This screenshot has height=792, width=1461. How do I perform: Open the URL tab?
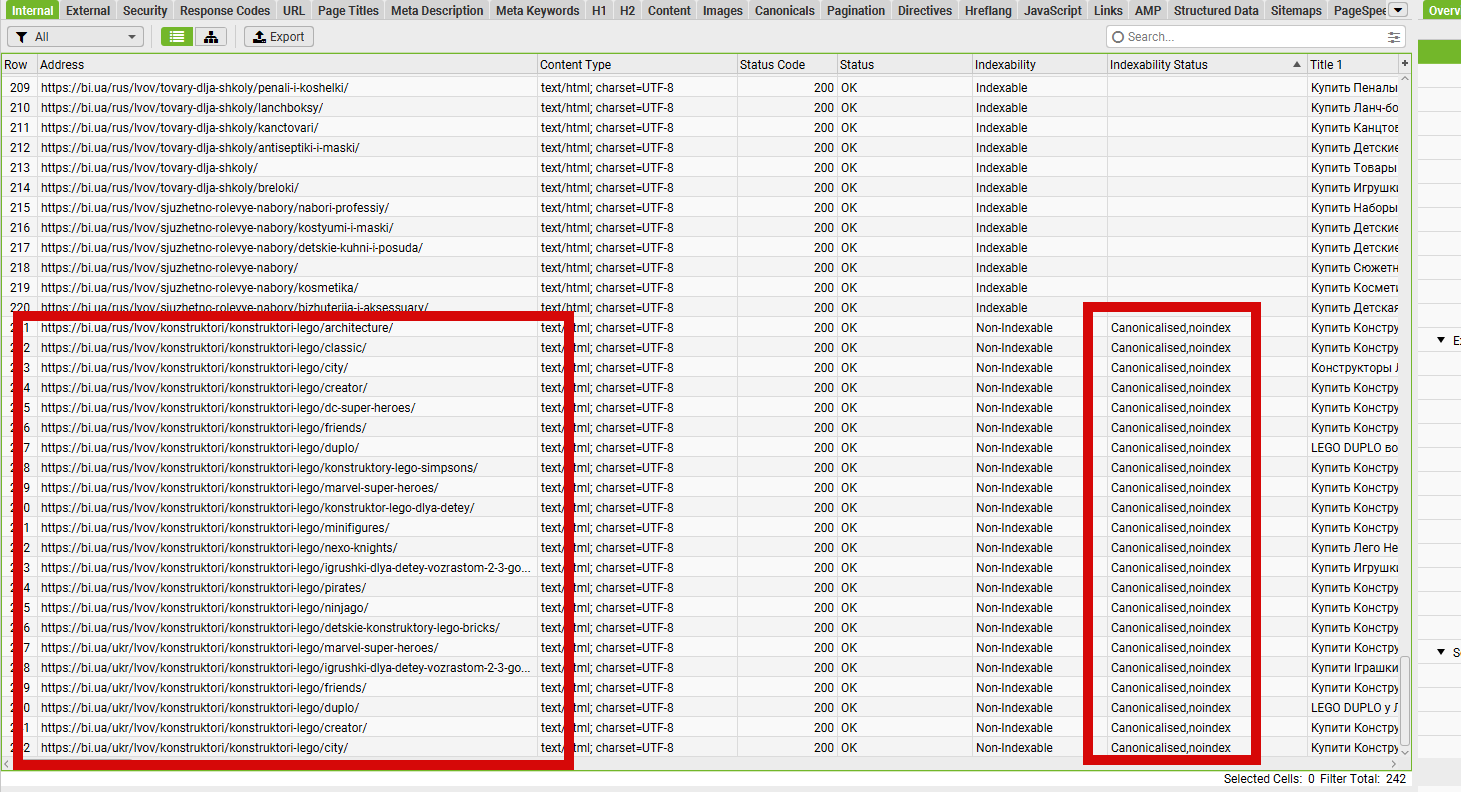coord(294,11)
